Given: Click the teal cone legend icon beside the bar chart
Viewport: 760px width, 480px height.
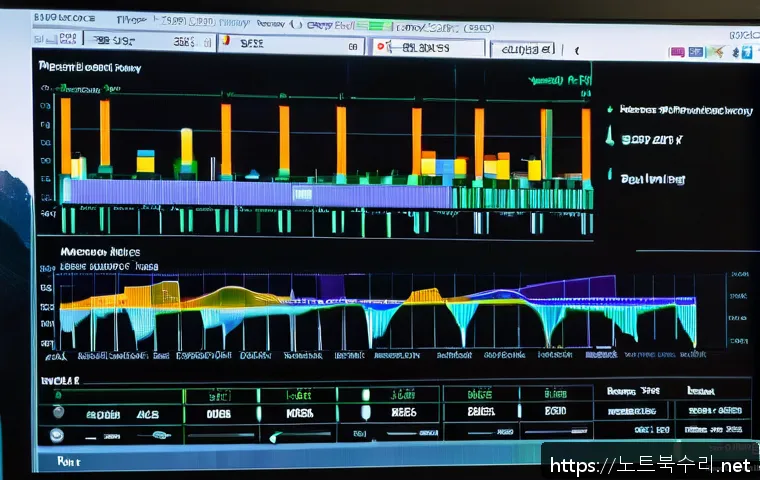Looking at the screenshot, I should tap(610, 136).
